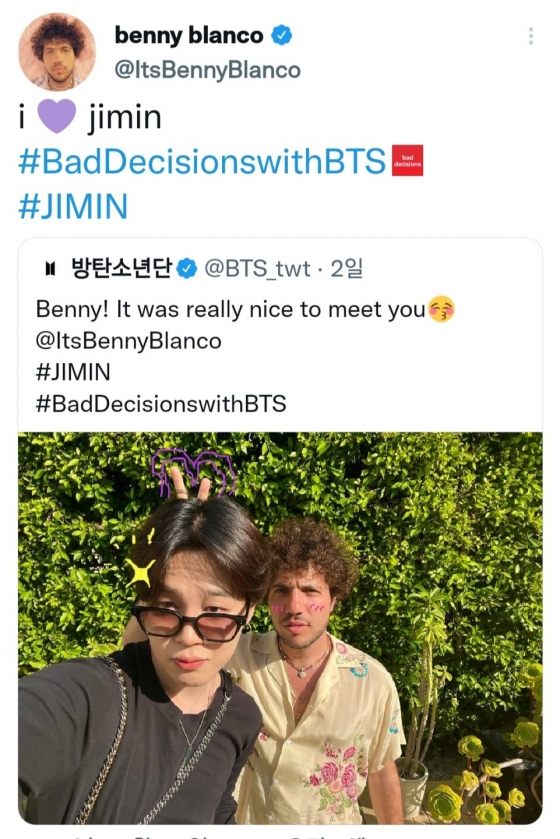
Task: Click the purple heart emoji in tweet
Action: [57, 117]
